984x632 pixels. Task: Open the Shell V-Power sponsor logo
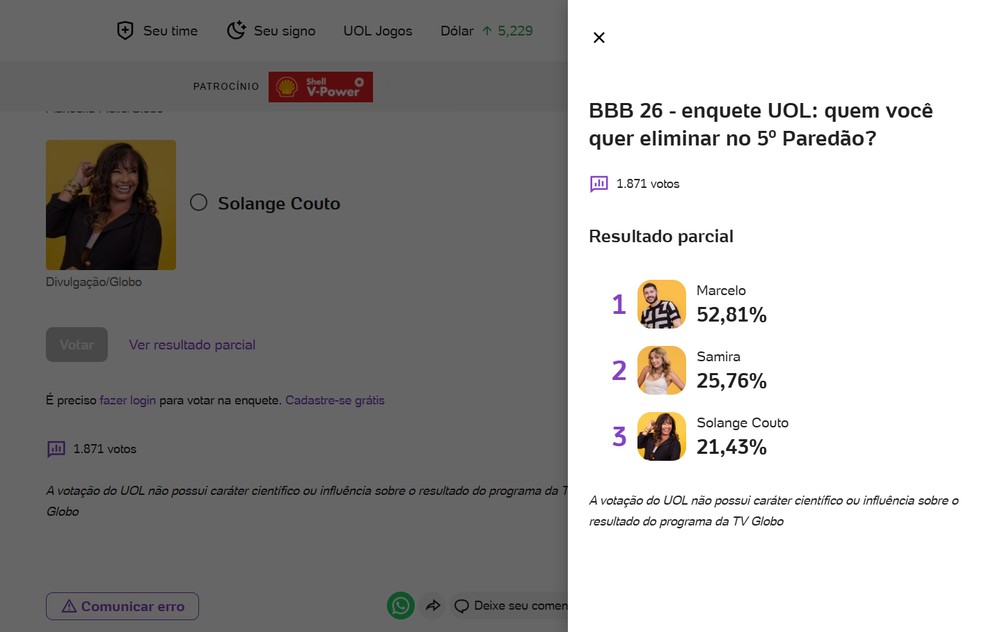pos(320,87)
